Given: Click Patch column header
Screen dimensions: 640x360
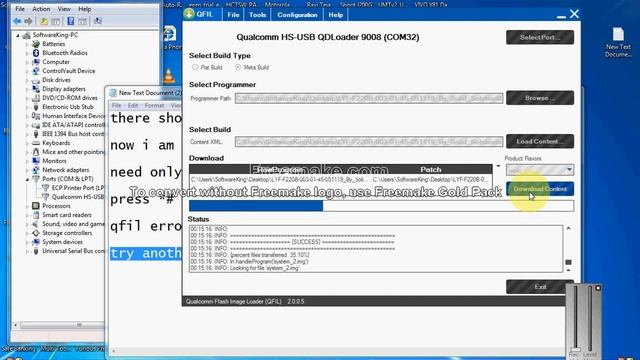Looking at the screenshot, I should (x=431, y=169).
